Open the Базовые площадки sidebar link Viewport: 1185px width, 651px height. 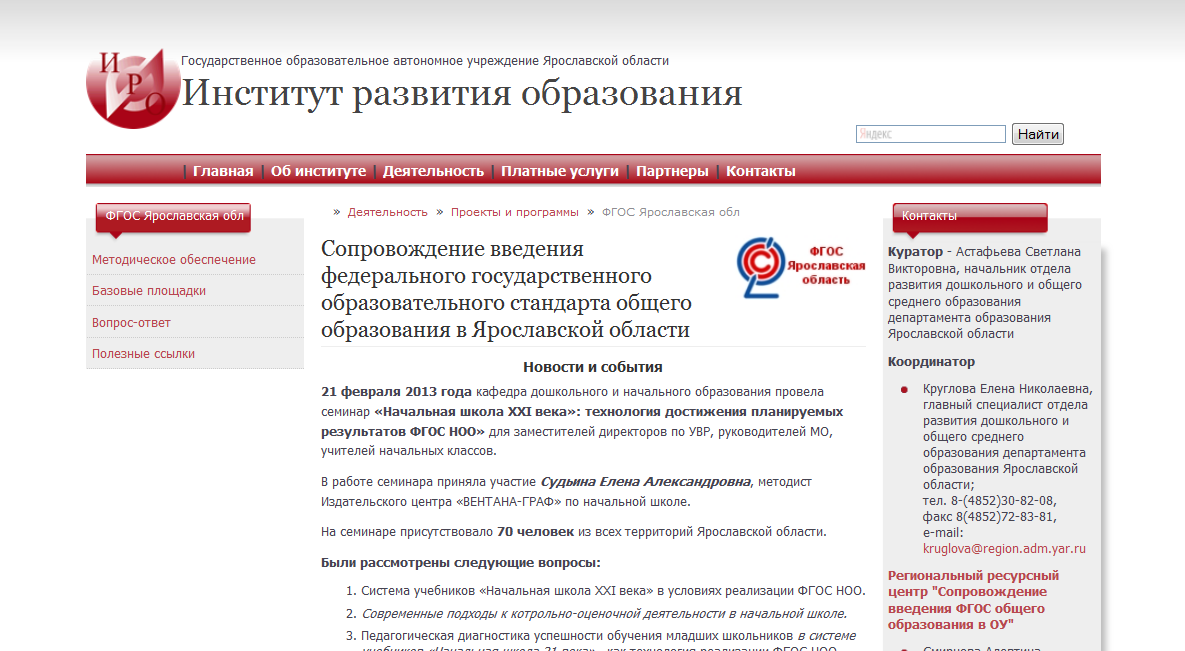pos(149,291)
